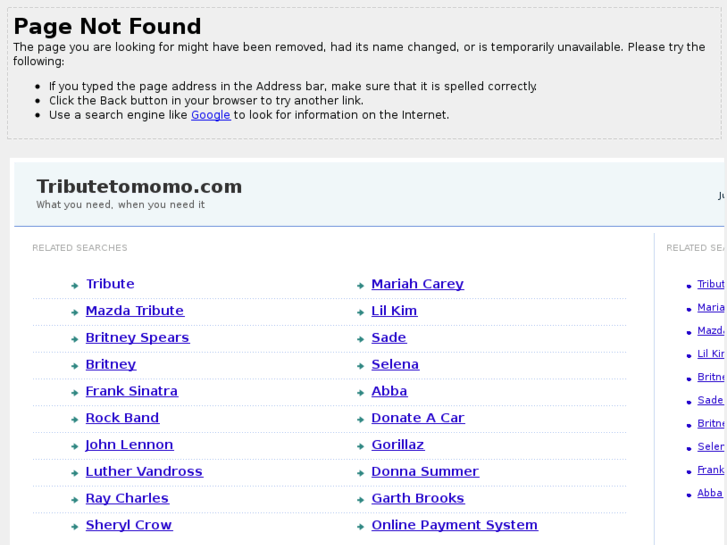Follow the Selena related search link
727x545 pixels.
[395, 365]
